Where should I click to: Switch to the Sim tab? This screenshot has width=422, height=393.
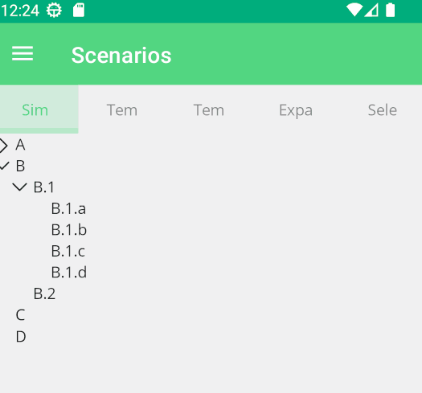pos(39,109)
